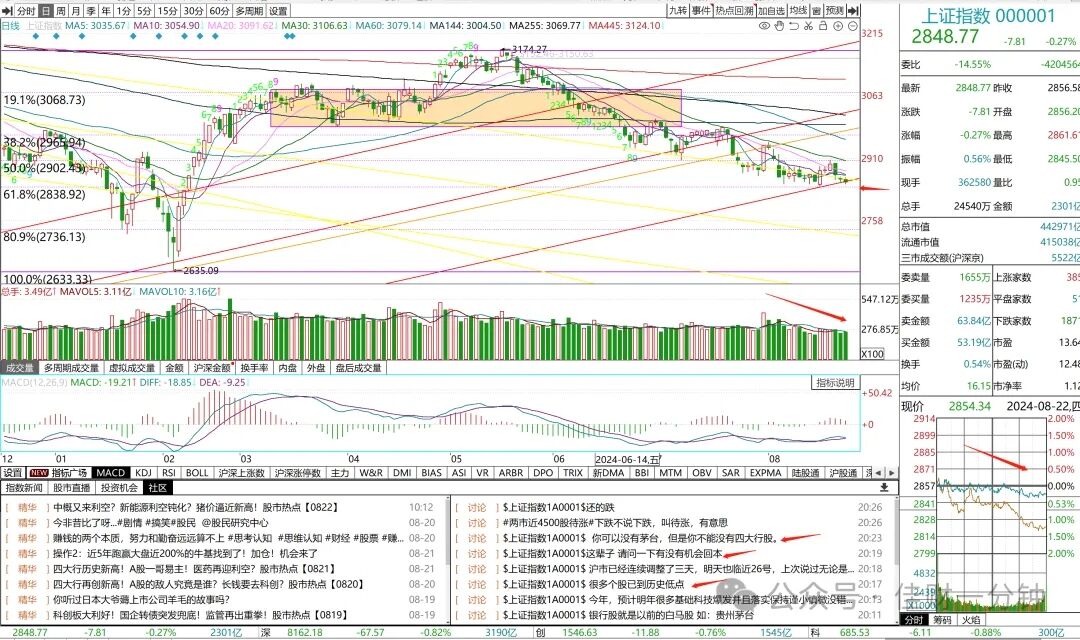Select the 外盘 tab
The width and height of the screenshot is (1080, 640).
point(316,368)
